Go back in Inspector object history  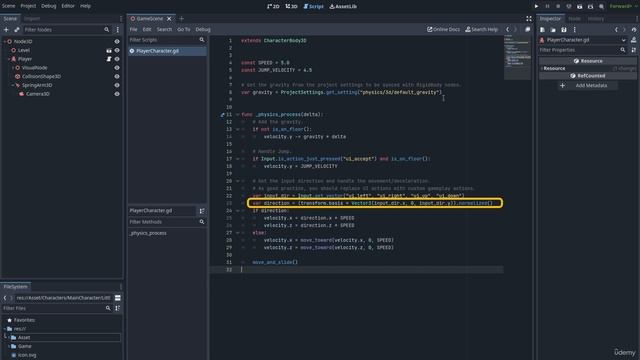click(616, 29)
